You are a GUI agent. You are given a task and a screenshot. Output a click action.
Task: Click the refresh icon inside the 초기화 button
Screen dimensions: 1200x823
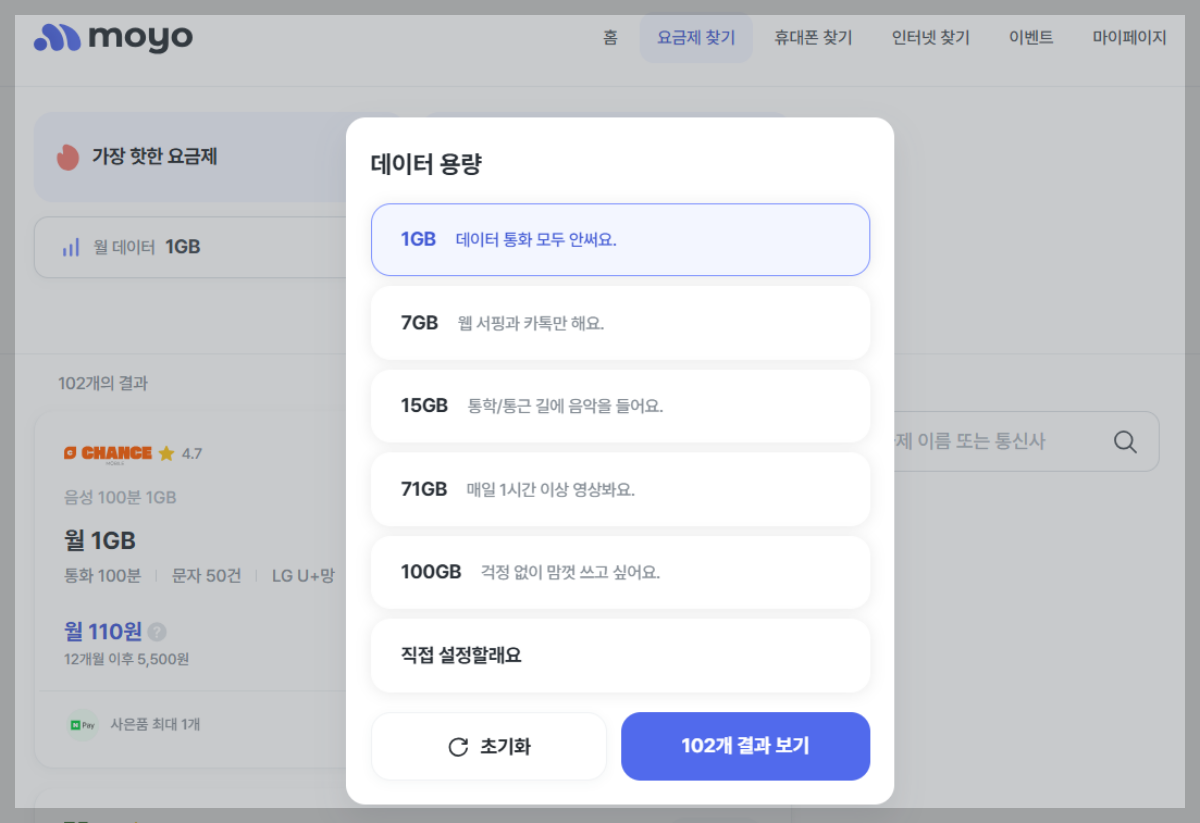click(458, 746)
